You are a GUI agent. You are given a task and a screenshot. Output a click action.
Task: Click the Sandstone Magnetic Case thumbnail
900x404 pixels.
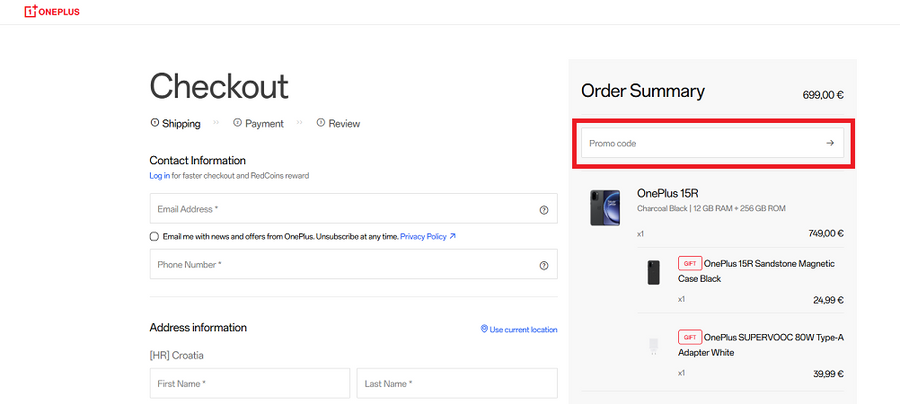click(x=654, y=272)
